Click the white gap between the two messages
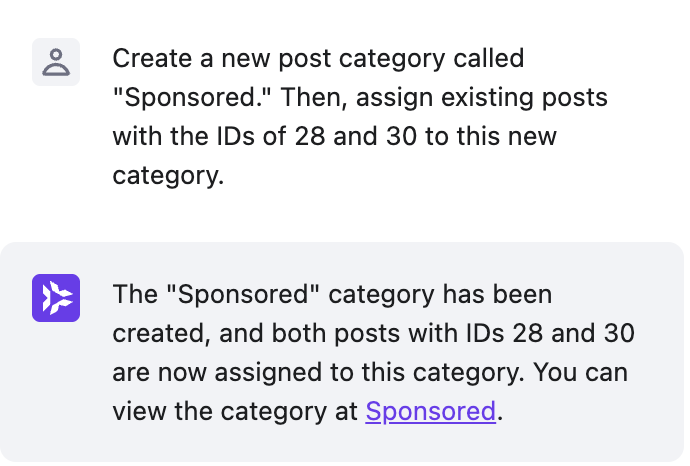Viewport: 690px width, 466px height. (345, 218)
